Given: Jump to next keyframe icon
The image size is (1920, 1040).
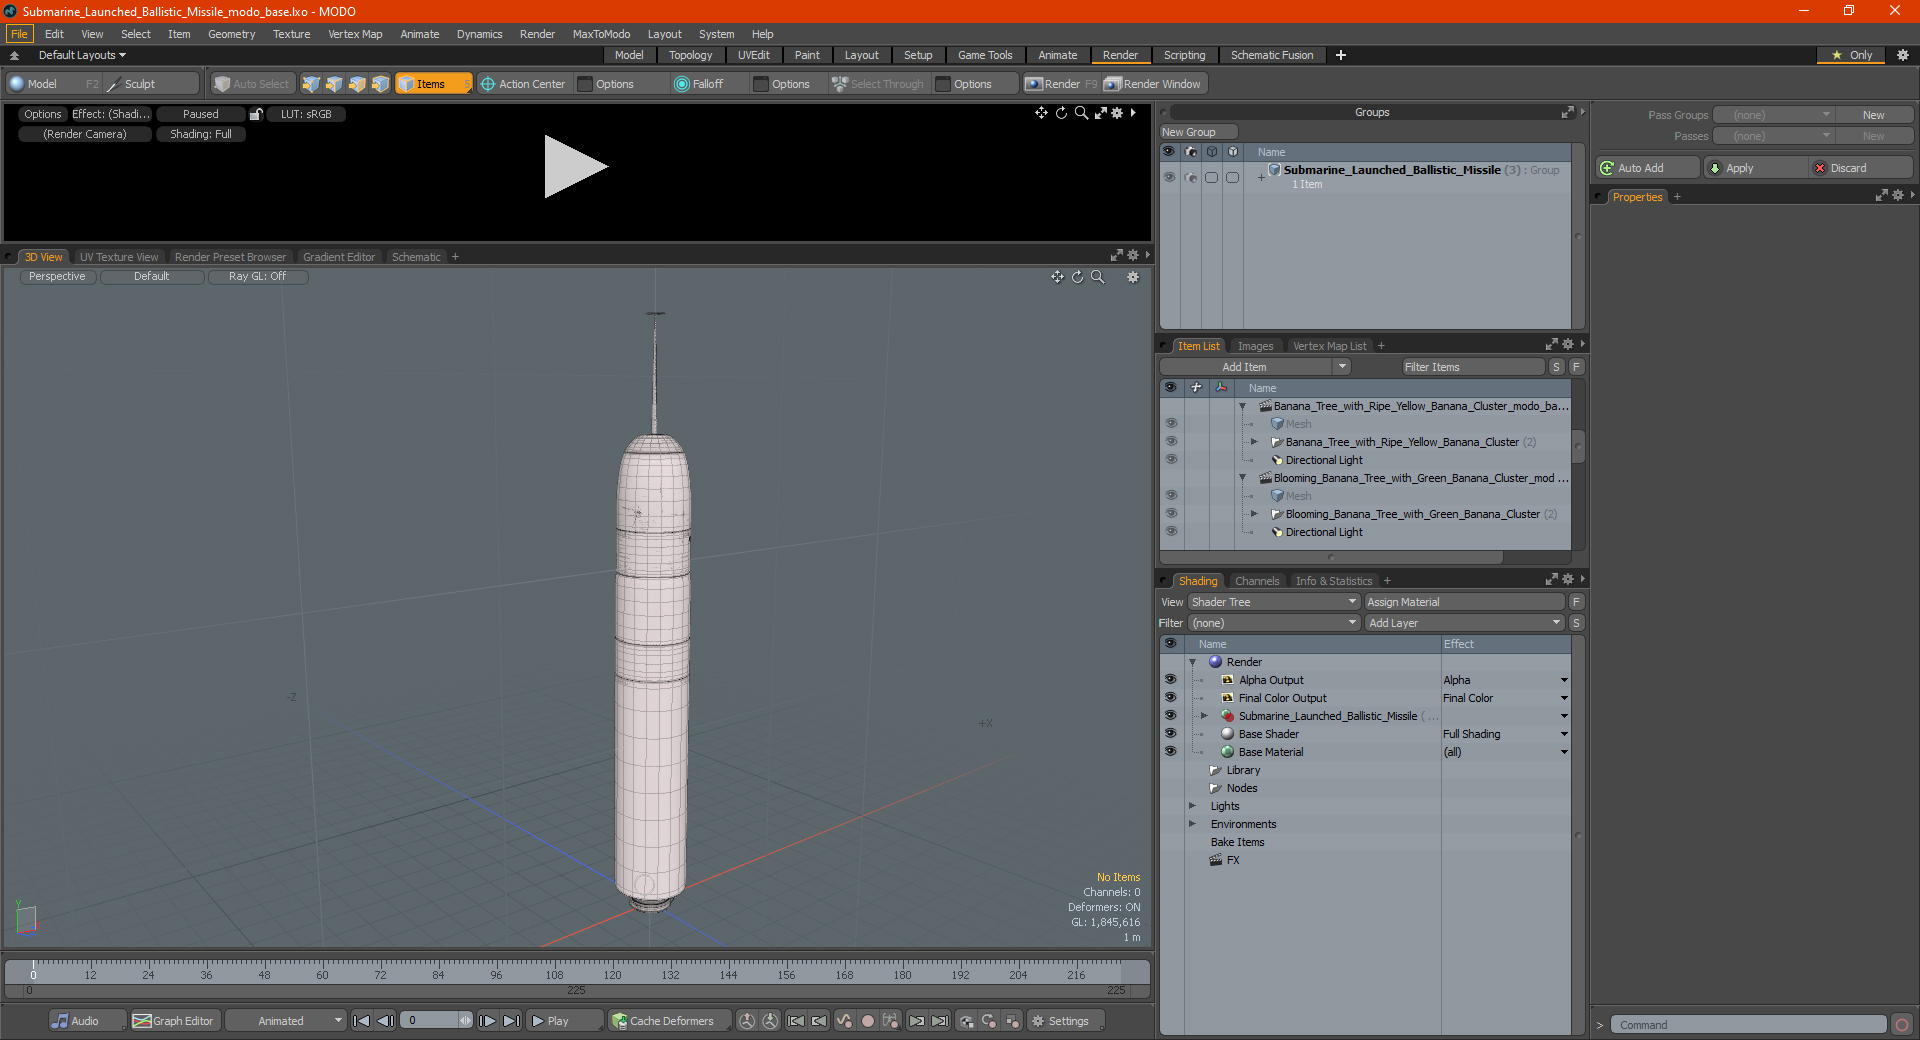Looking at the screenshot, I should (917, 1021).
